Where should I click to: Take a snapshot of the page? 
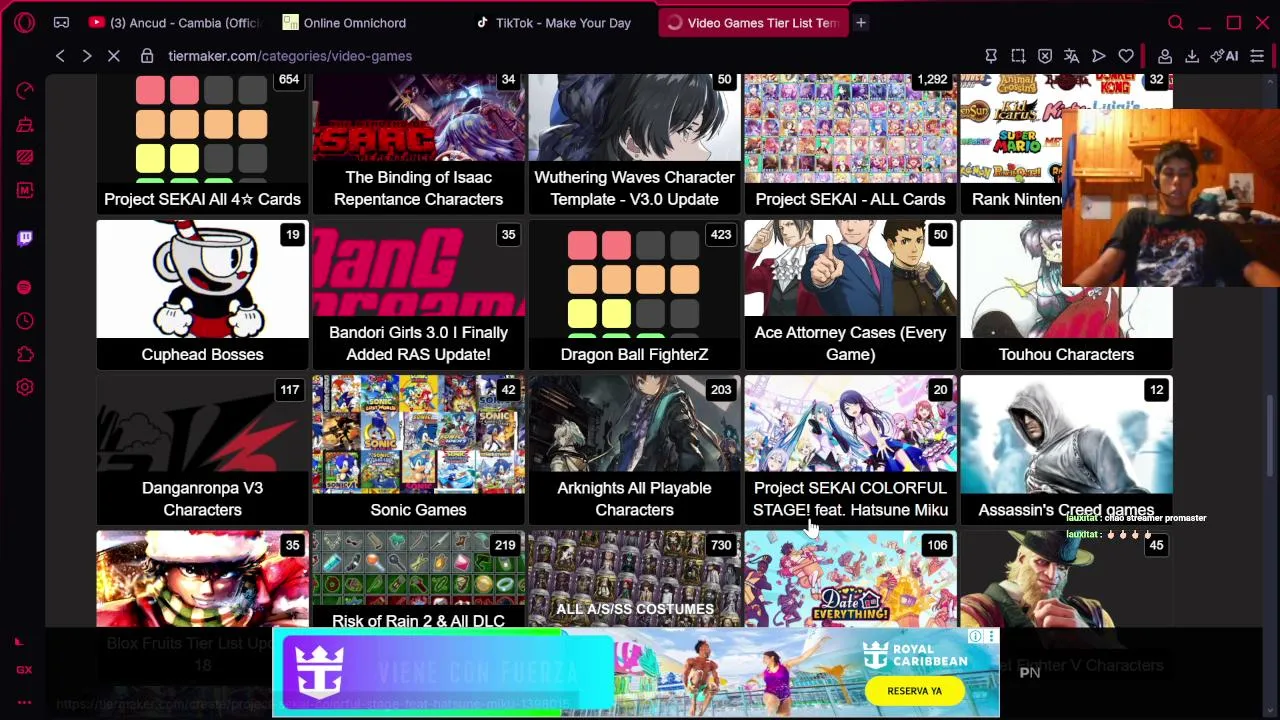click(1018, 56)
